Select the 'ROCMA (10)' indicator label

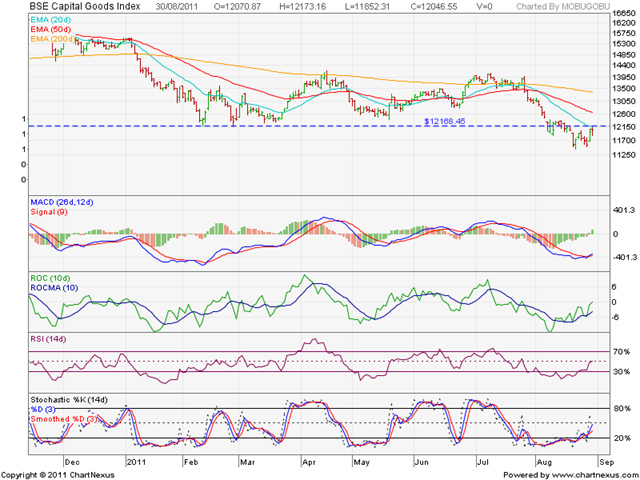pyautogui.click(x=54, y=288)
